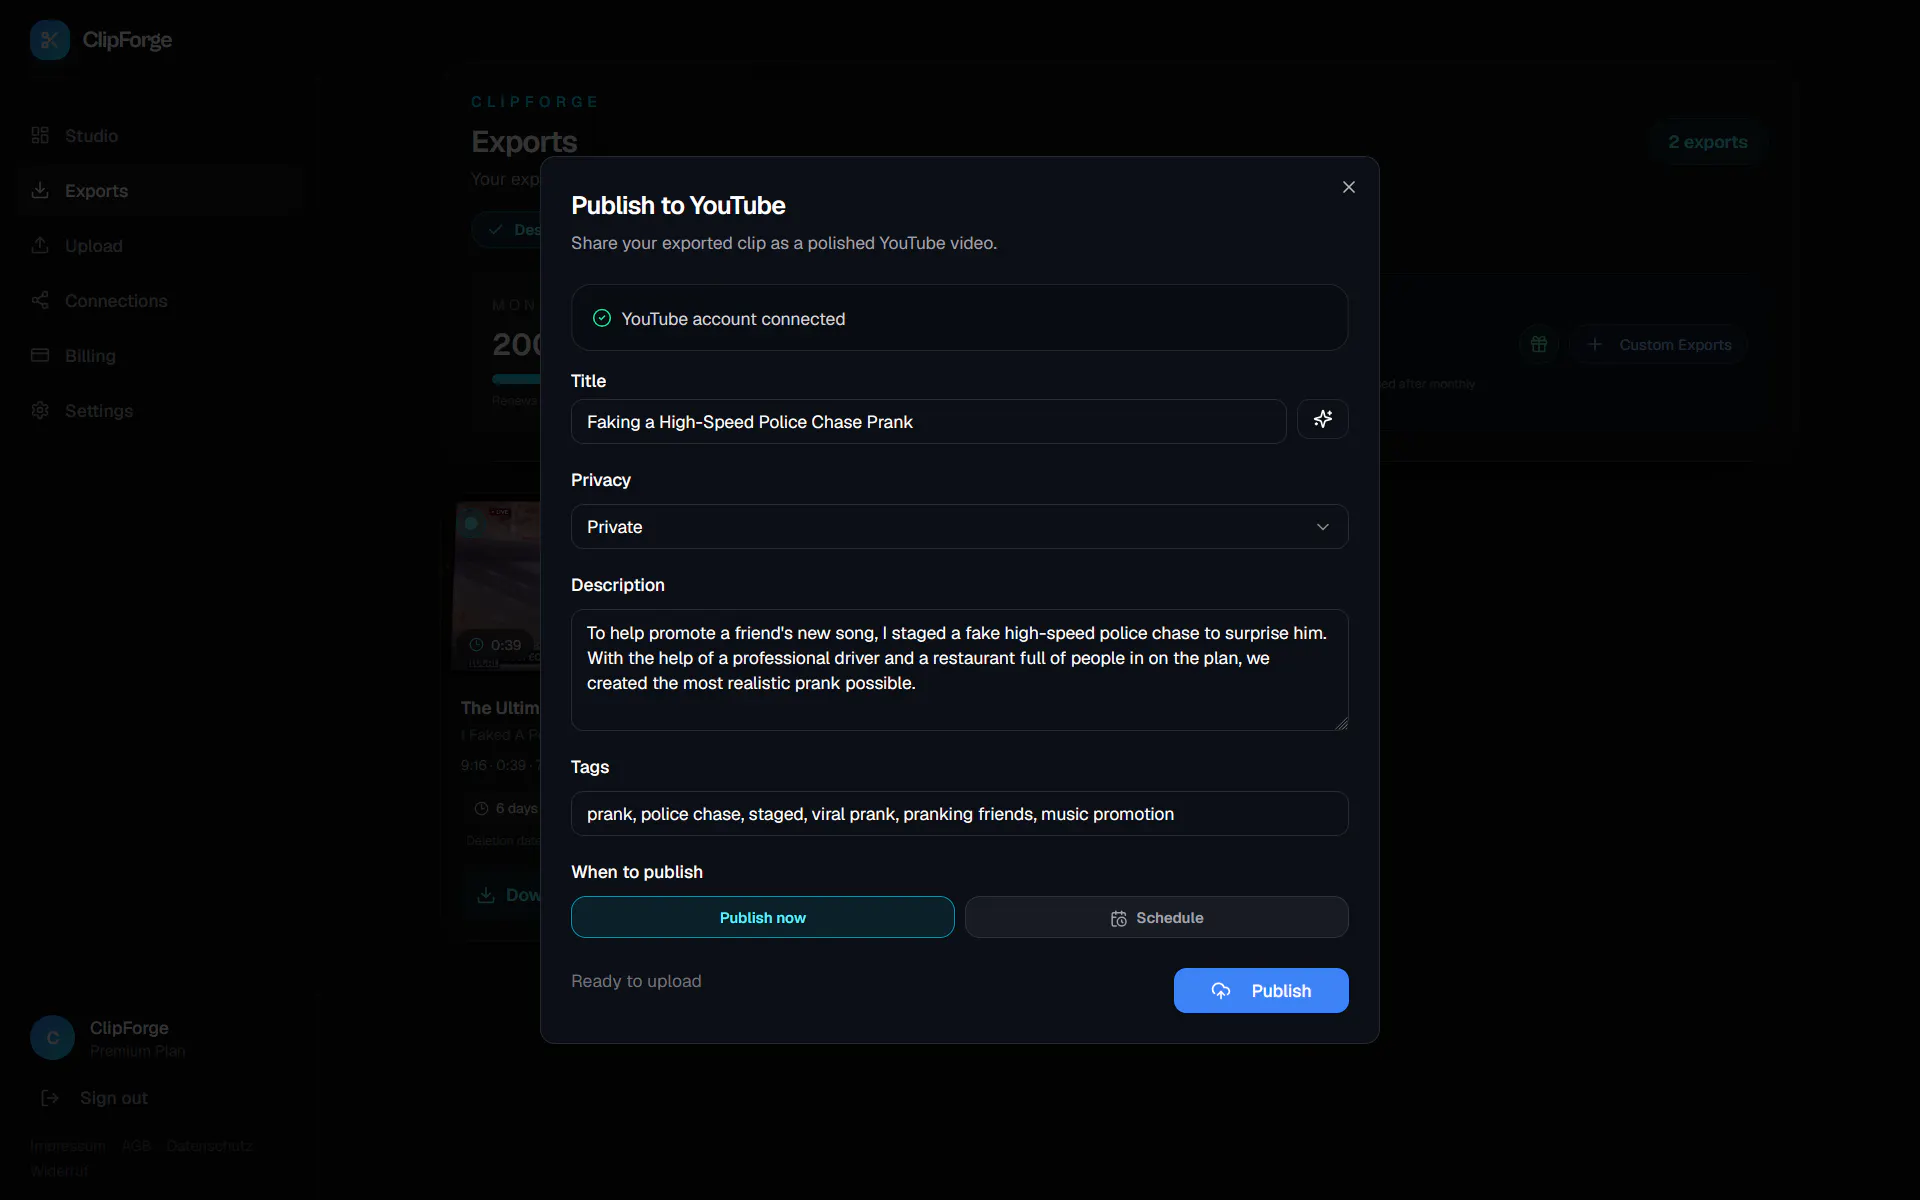1920x1200 pixels.
Task: Click the Exports page heading
Action: (524, 142)
